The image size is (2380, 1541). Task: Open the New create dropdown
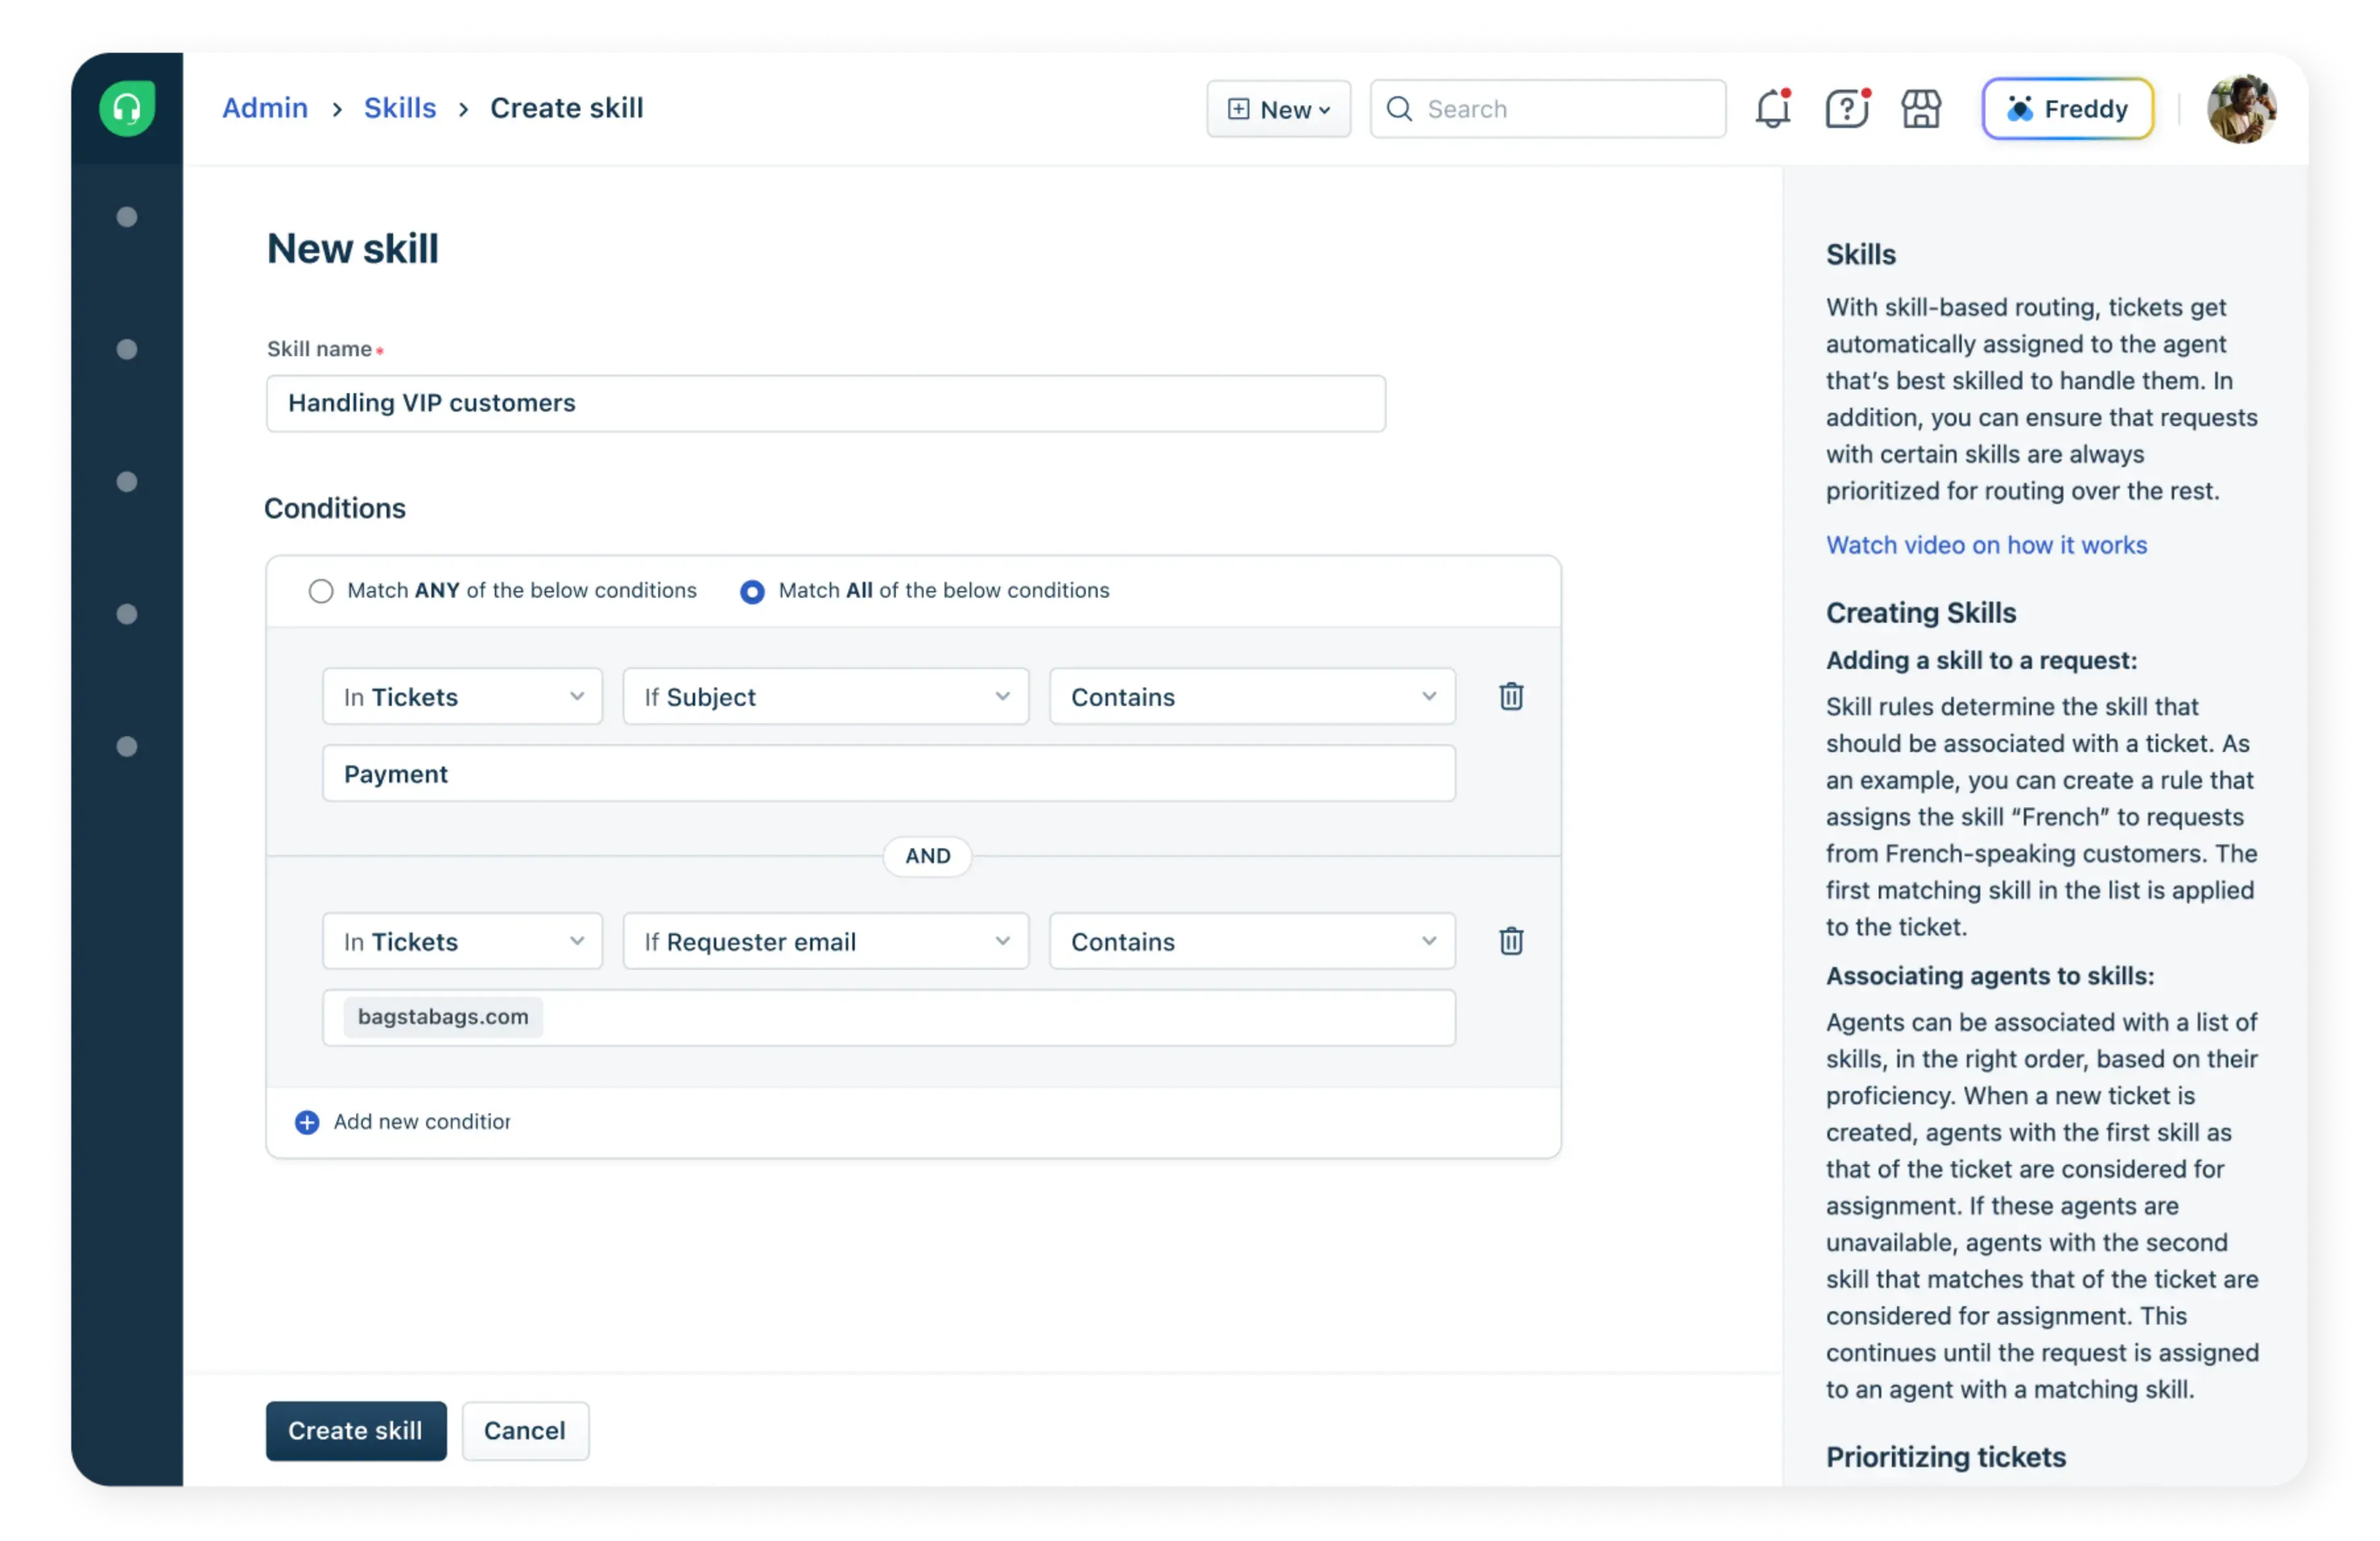point(1278,109)
